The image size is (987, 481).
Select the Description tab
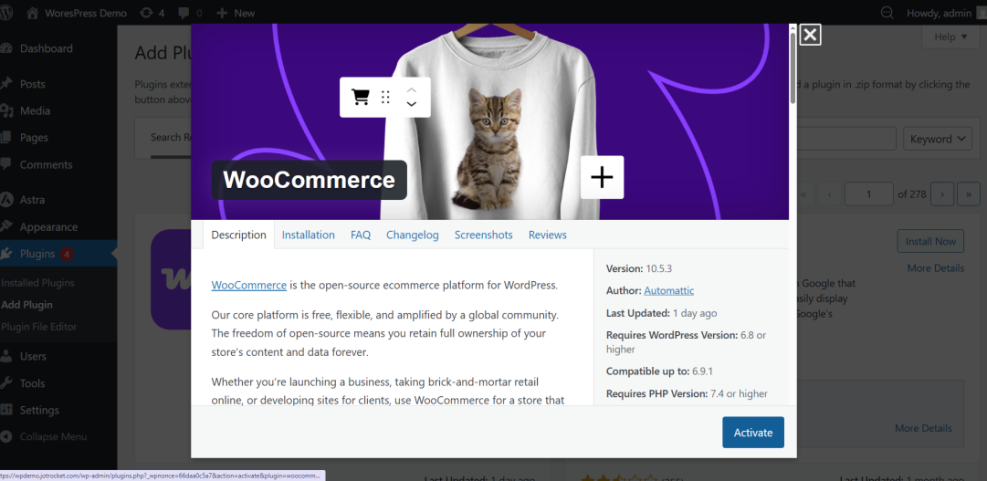(239, 235)
